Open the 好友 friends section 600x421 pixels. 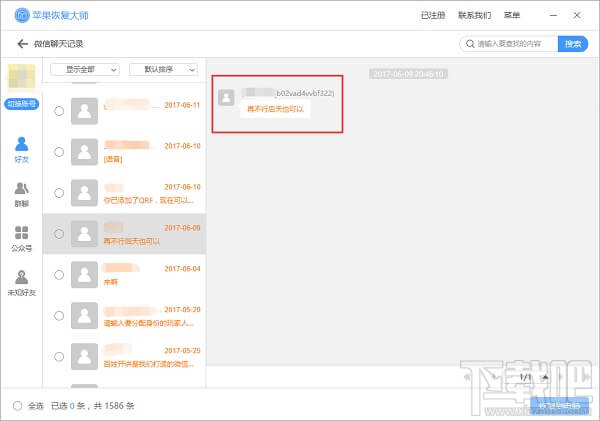coord(21,150)
